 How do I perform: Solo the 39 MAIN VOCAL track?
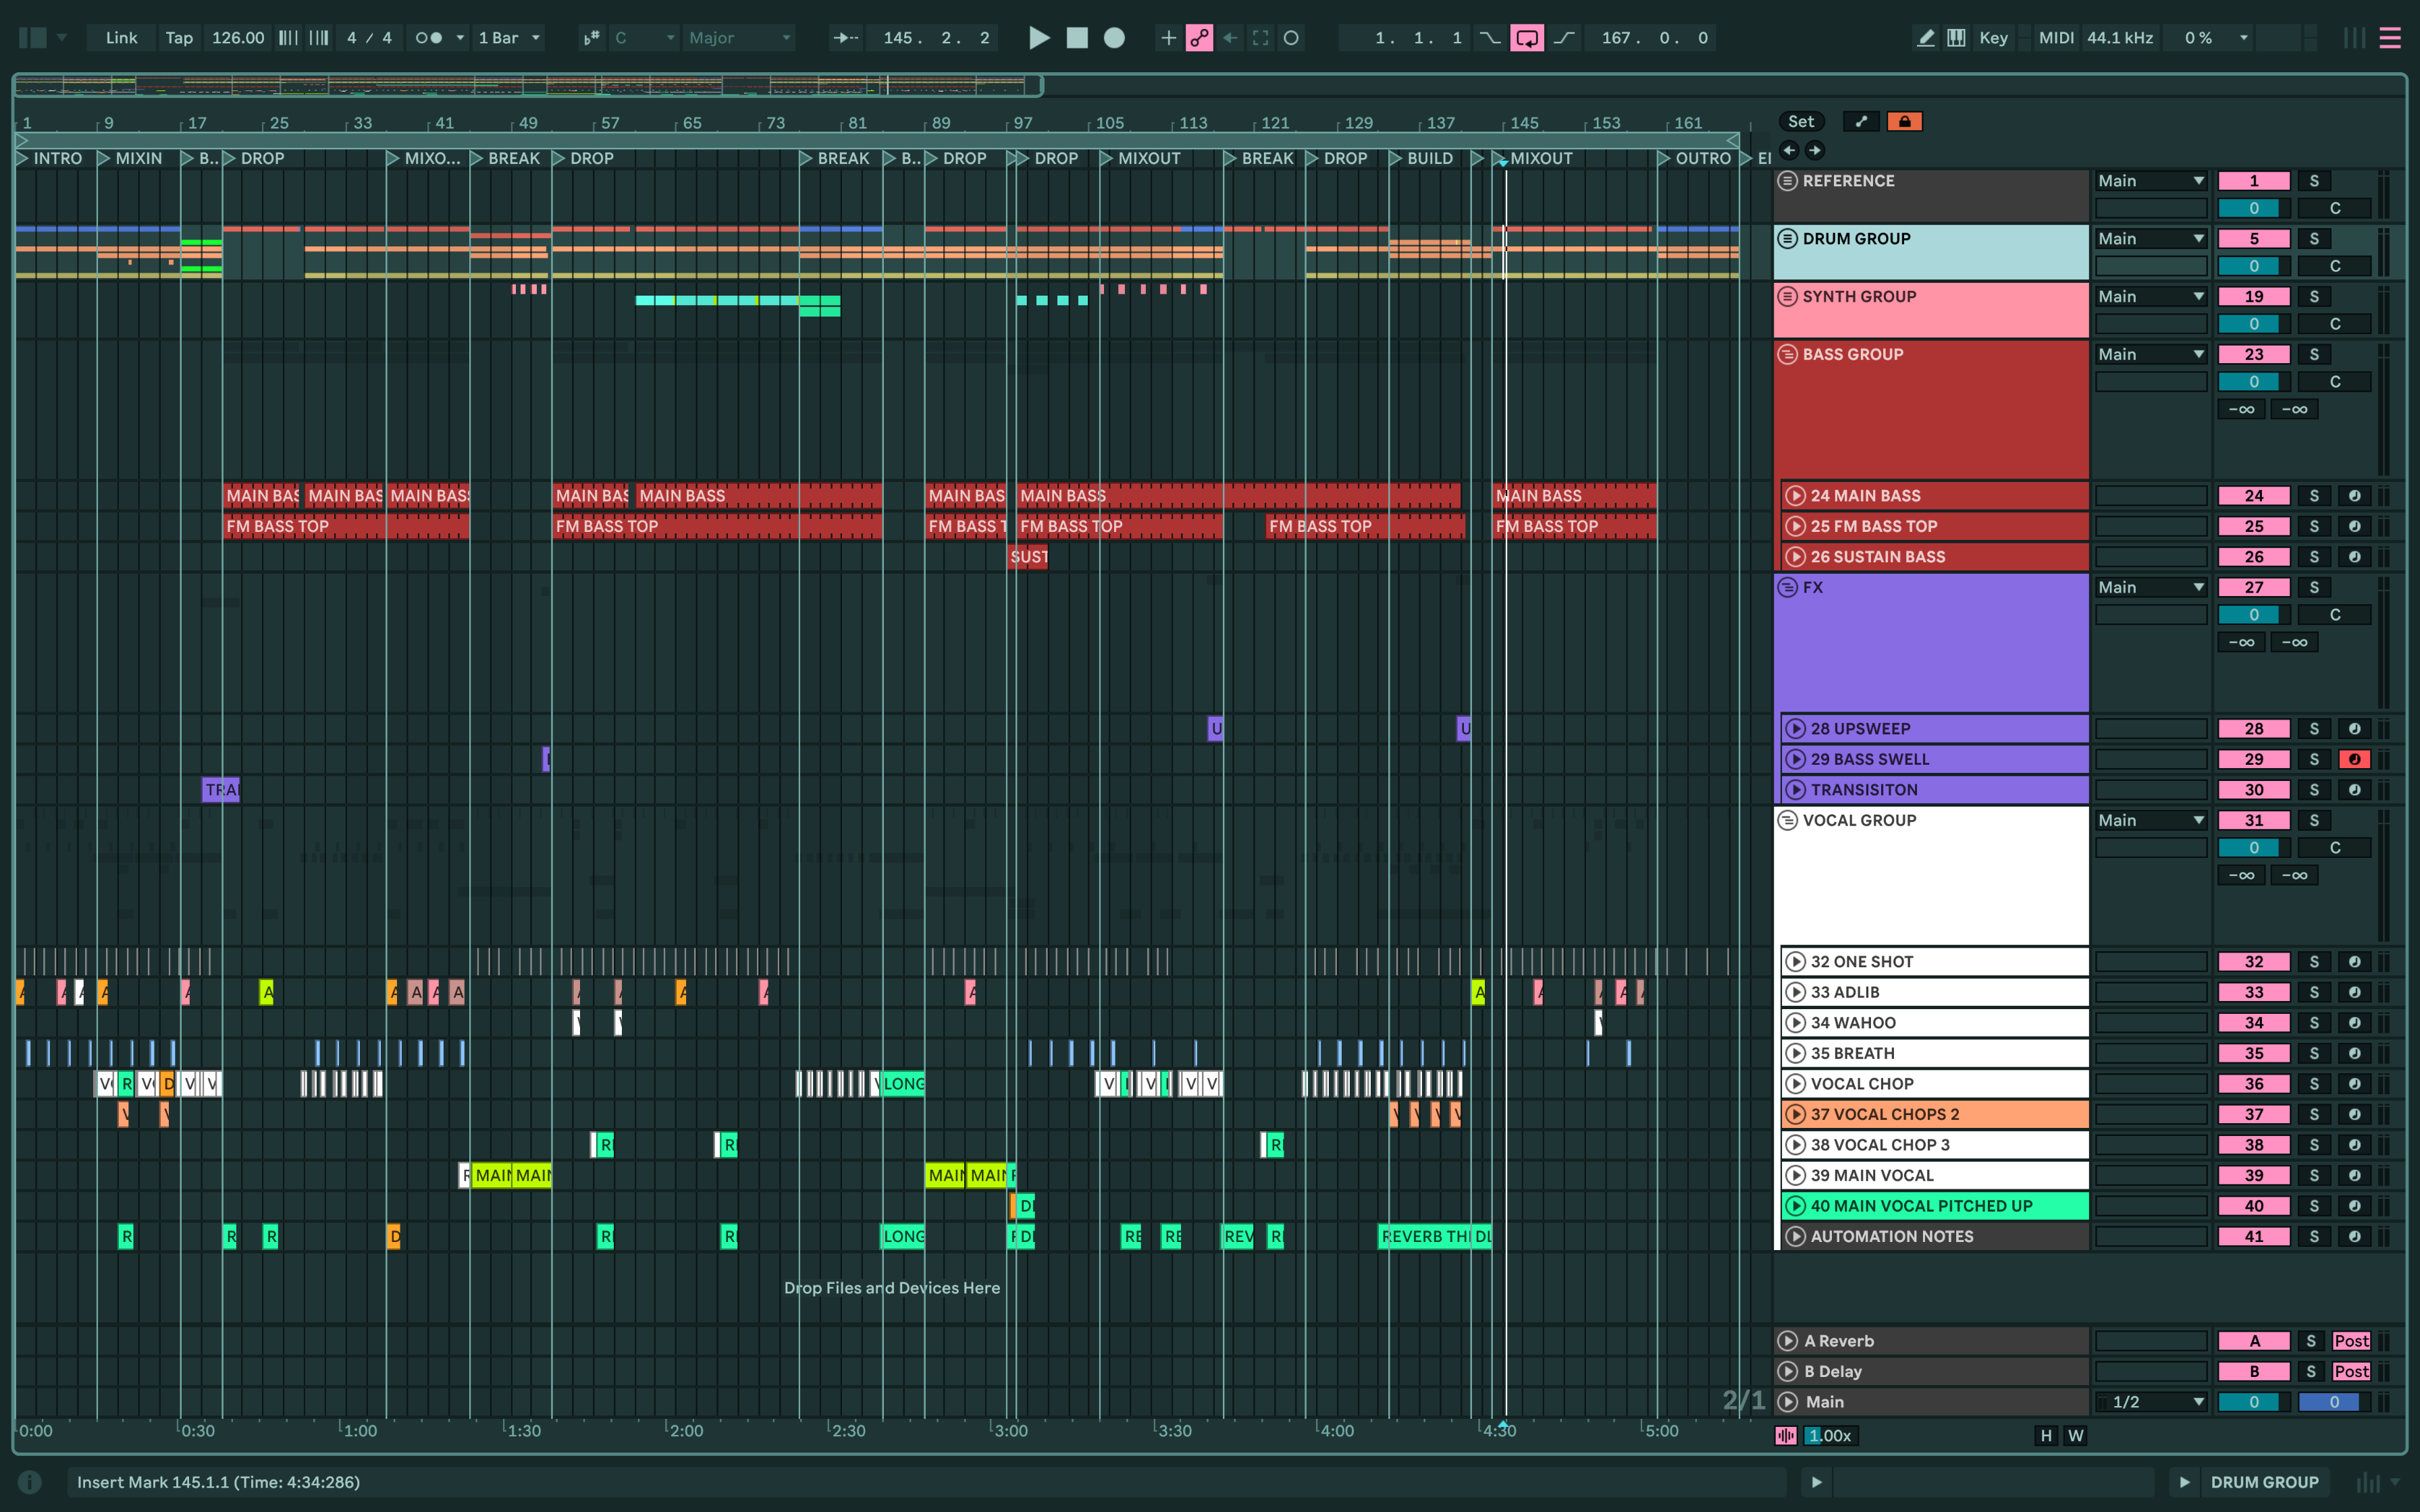tap(2313, 1176)
